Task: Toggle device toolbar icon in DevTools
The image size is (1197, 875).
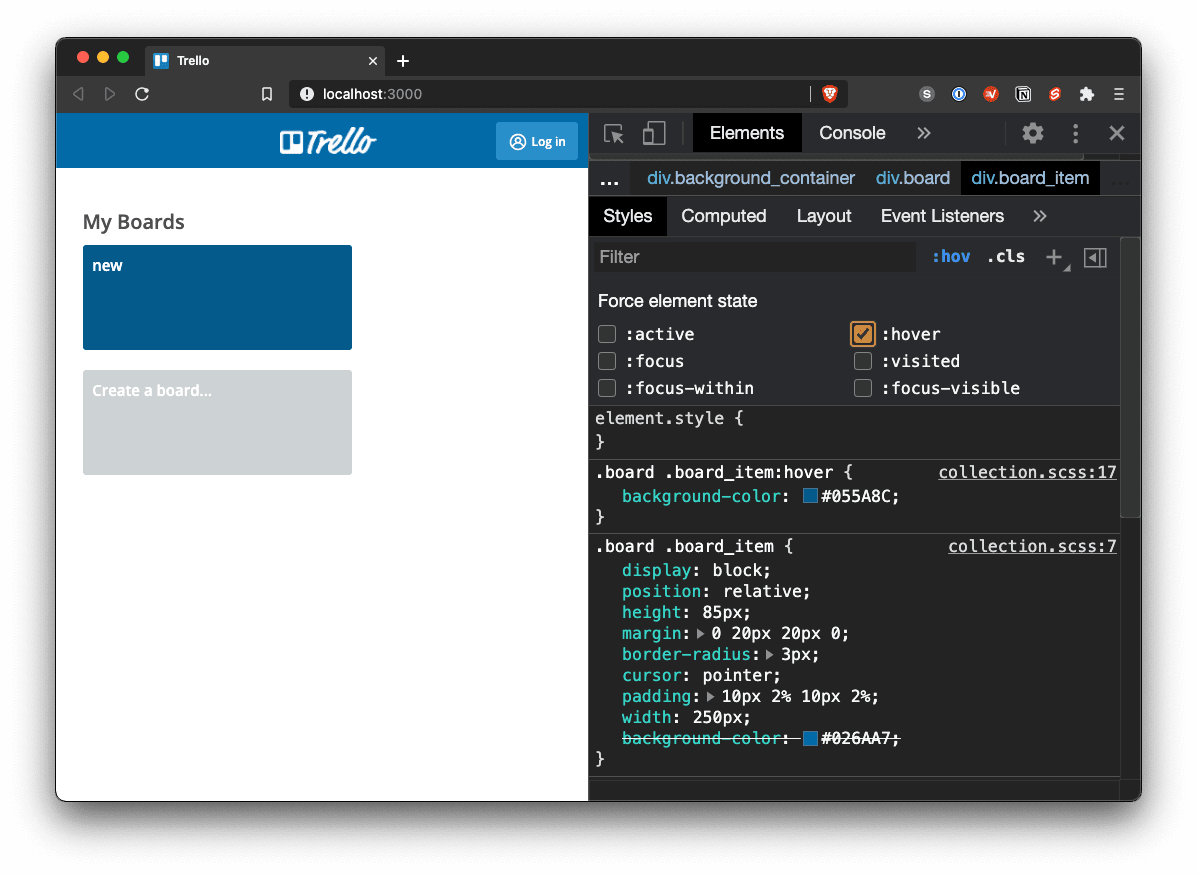Action: [x=654, y=134]
